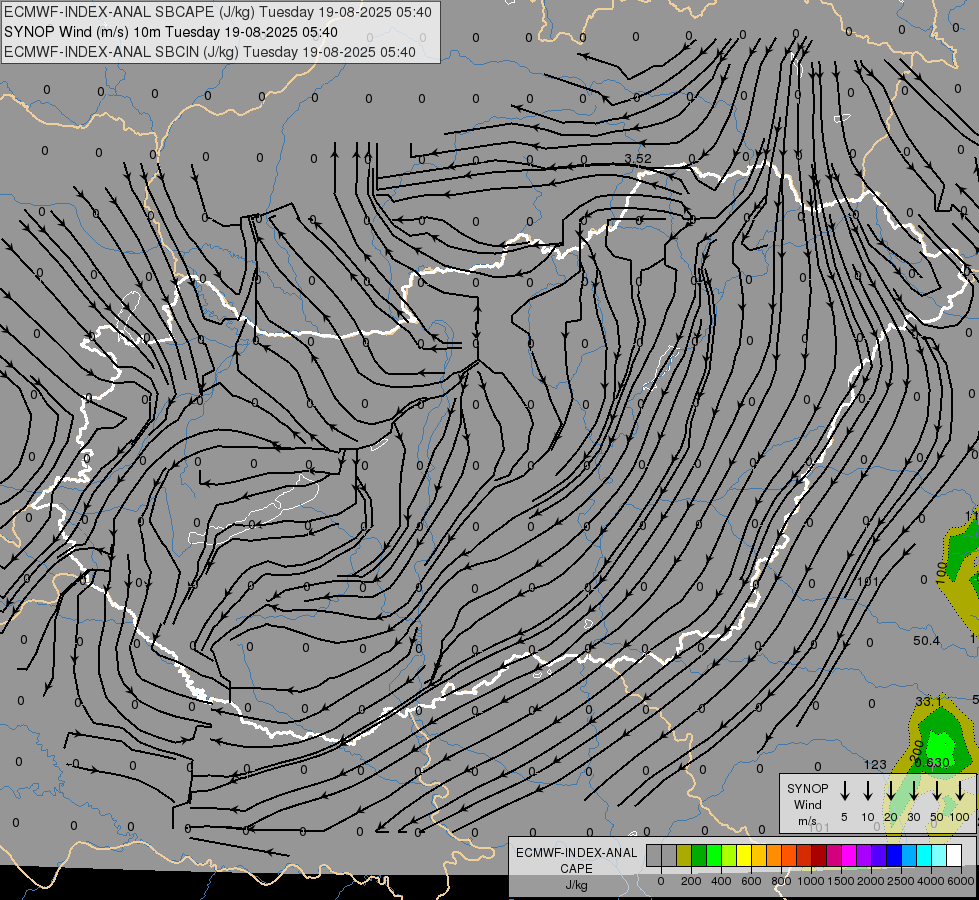The height and width of the screenshot is (900, 979).
Task: Pick the dark red CAPE legend swatch
Action: [x=819, y=855]
